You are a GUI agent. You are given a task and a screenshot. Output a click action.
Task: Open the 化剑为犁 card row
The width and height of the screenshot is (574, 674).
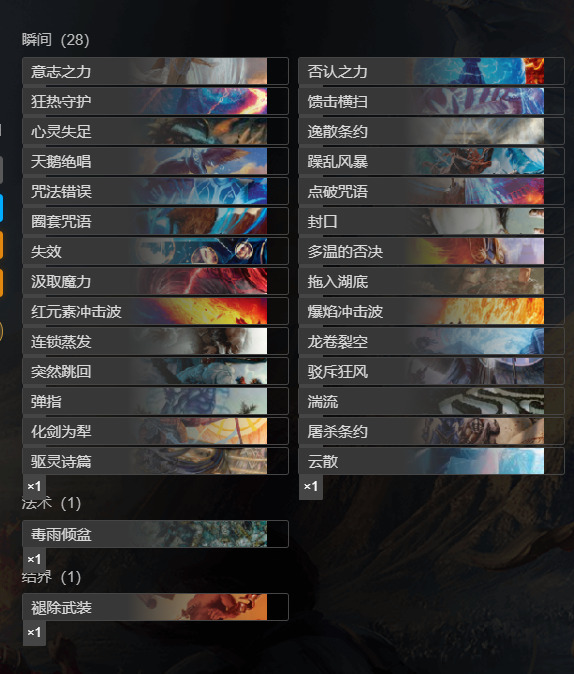155,431
